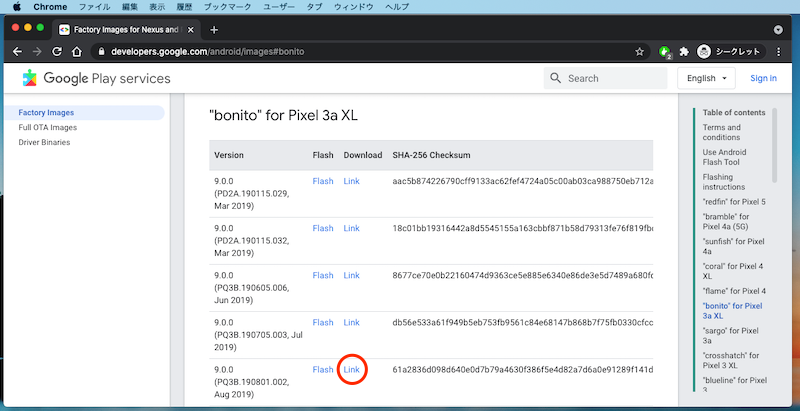Open a new tab with the plus icon
Image resolution: width=800 pixels, height=411 pixels.
(x=214, y=29)
